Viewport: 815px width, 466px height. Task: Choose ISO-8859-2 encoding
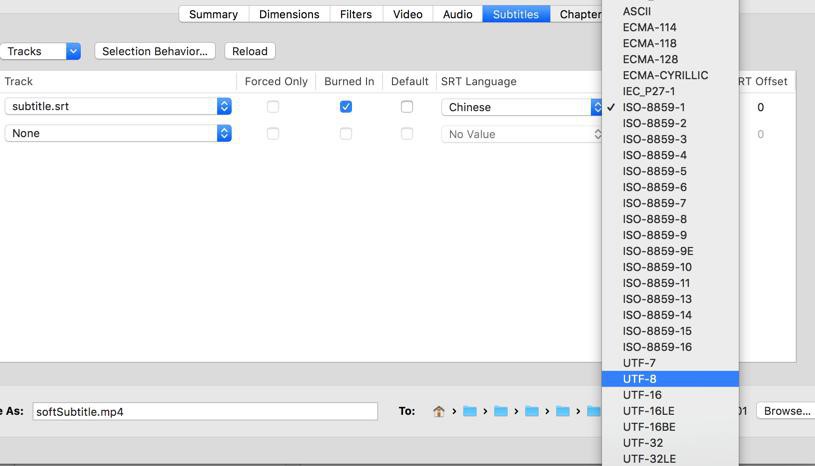(x=670, y=124)
